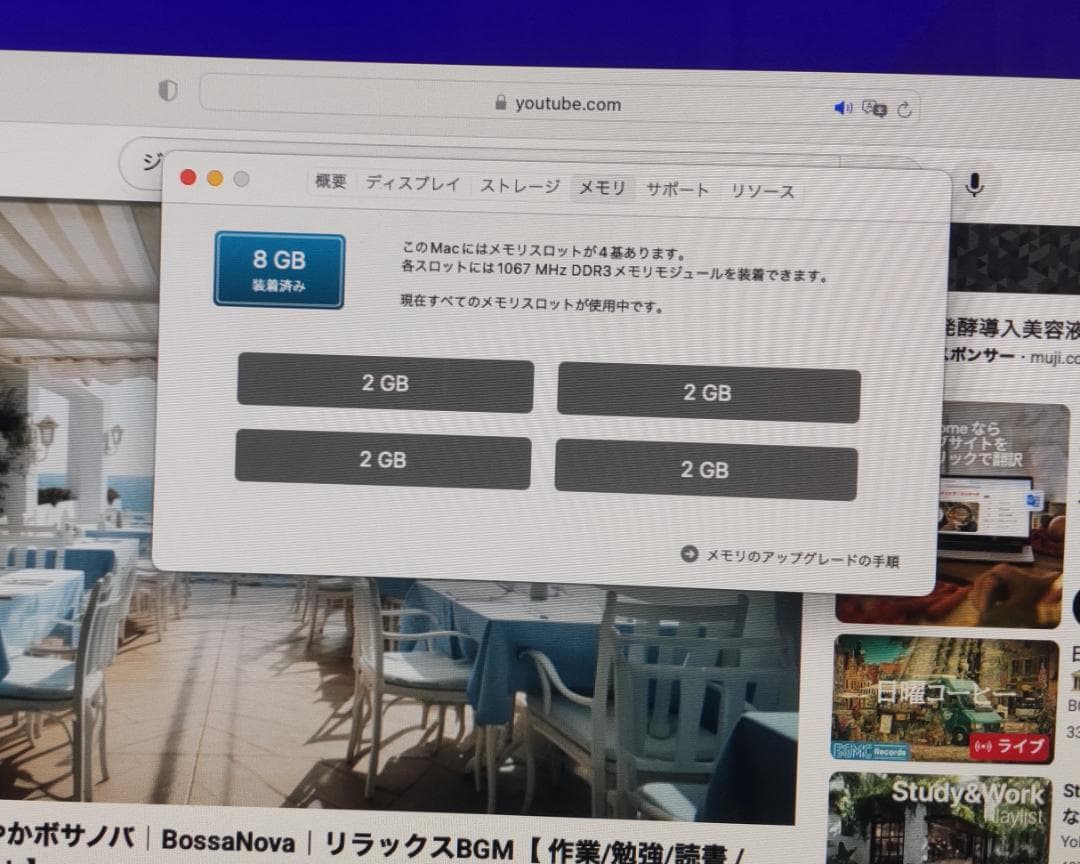Image resolution: width=1080 pixels, height=864 pixels.
Task: Click the ライブ live badge on the stream thumbnail
Action: [x=1008, y=745]
